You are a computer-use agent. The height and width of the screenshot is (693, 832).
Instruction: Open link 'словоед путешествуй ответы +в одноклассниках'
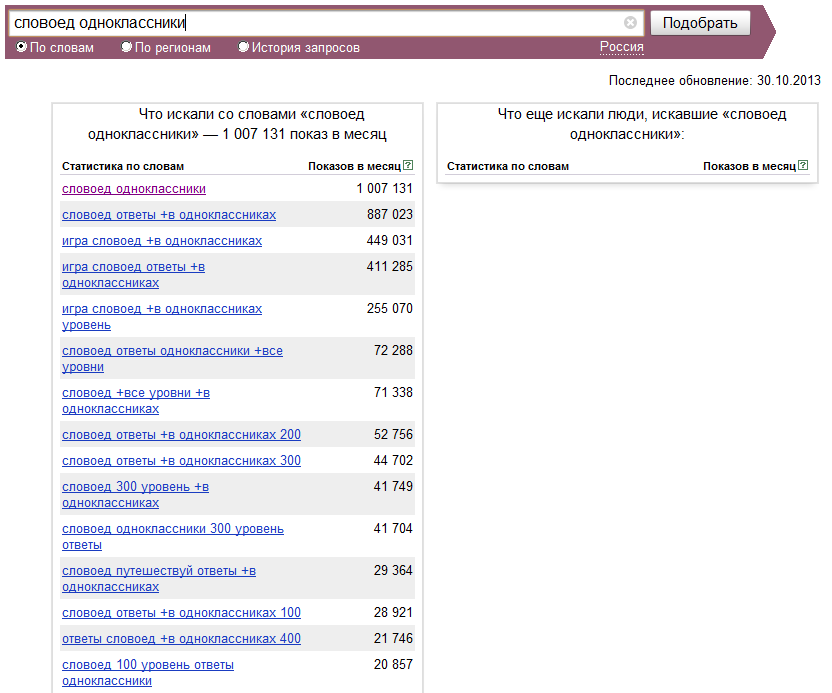(x=159, y=578)
